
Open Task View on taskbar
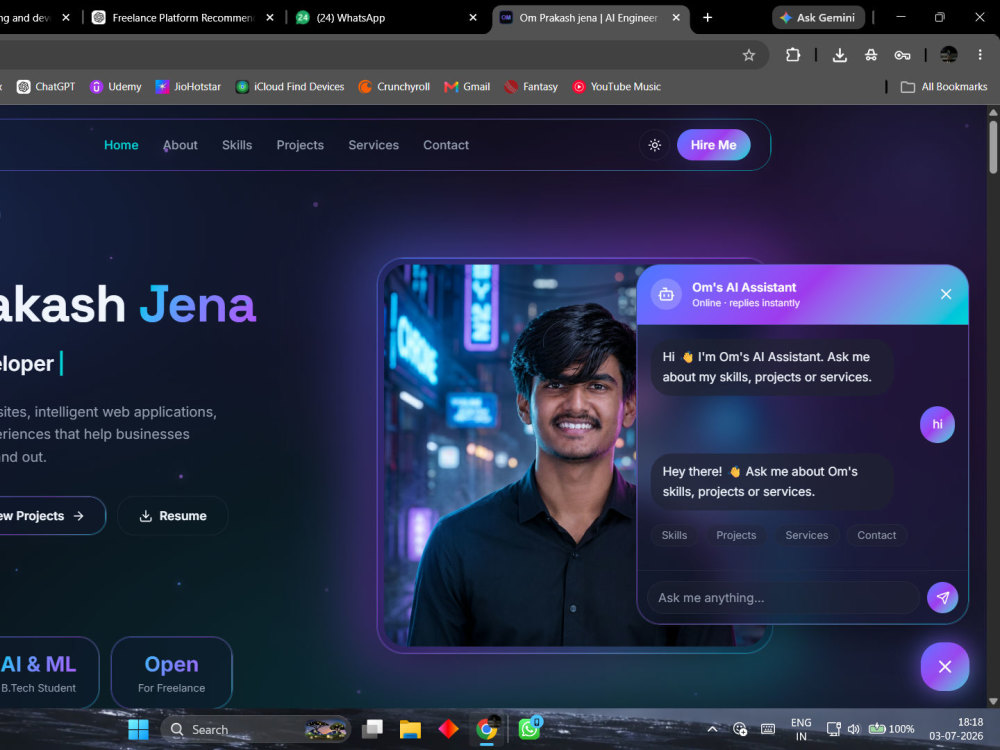click(372, 729)
